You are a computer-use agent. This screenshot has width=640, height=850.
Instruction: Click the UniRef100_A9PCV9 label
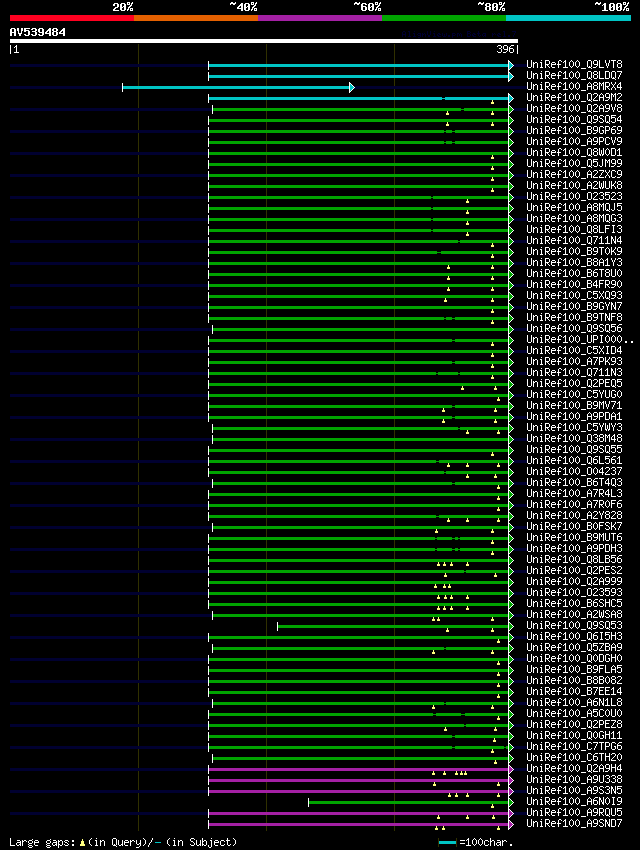click(574, 141)
